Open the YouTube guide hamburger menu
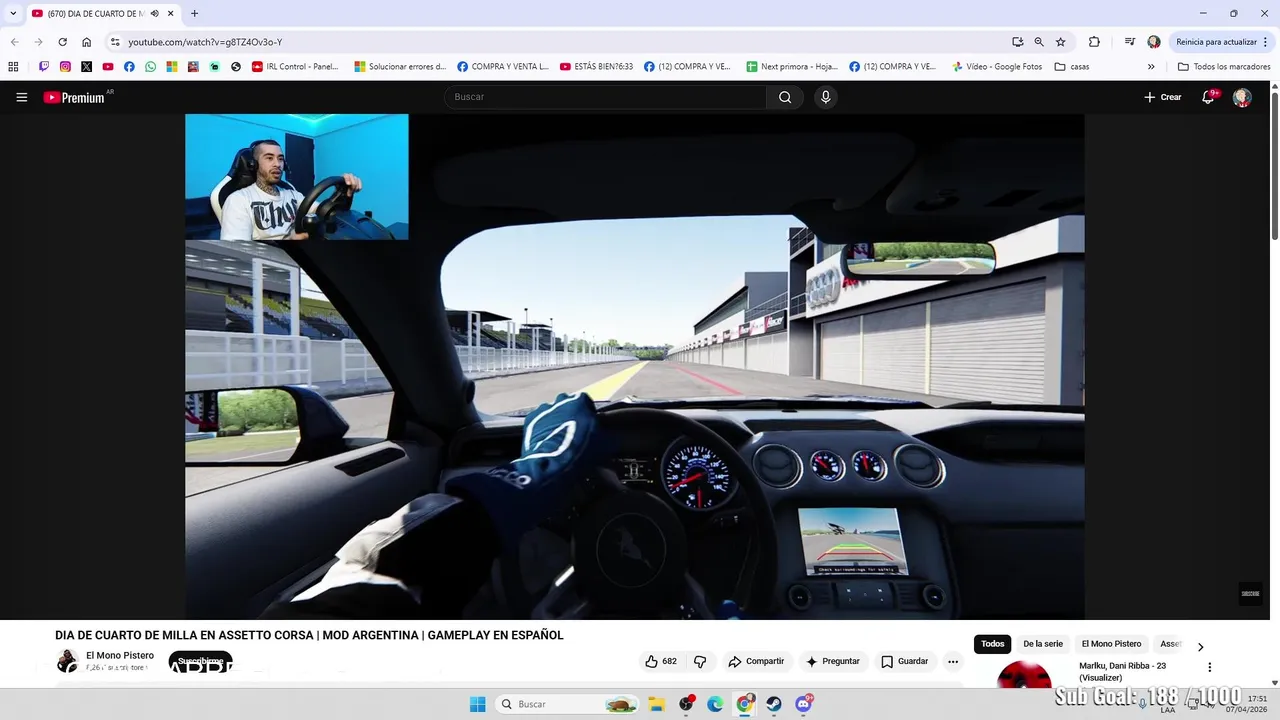Viewport: 1280px width, 720px height. (x=21, y=97)
